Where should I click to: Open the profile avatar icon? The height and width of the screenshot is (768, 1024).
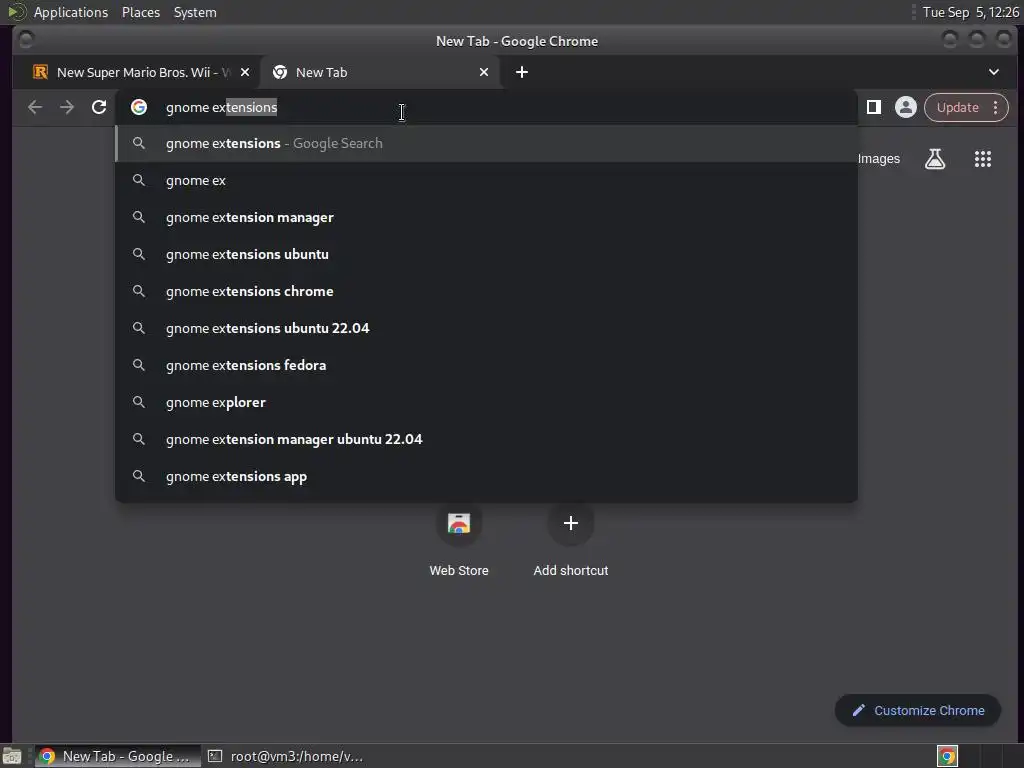click(x=905, y=107)
